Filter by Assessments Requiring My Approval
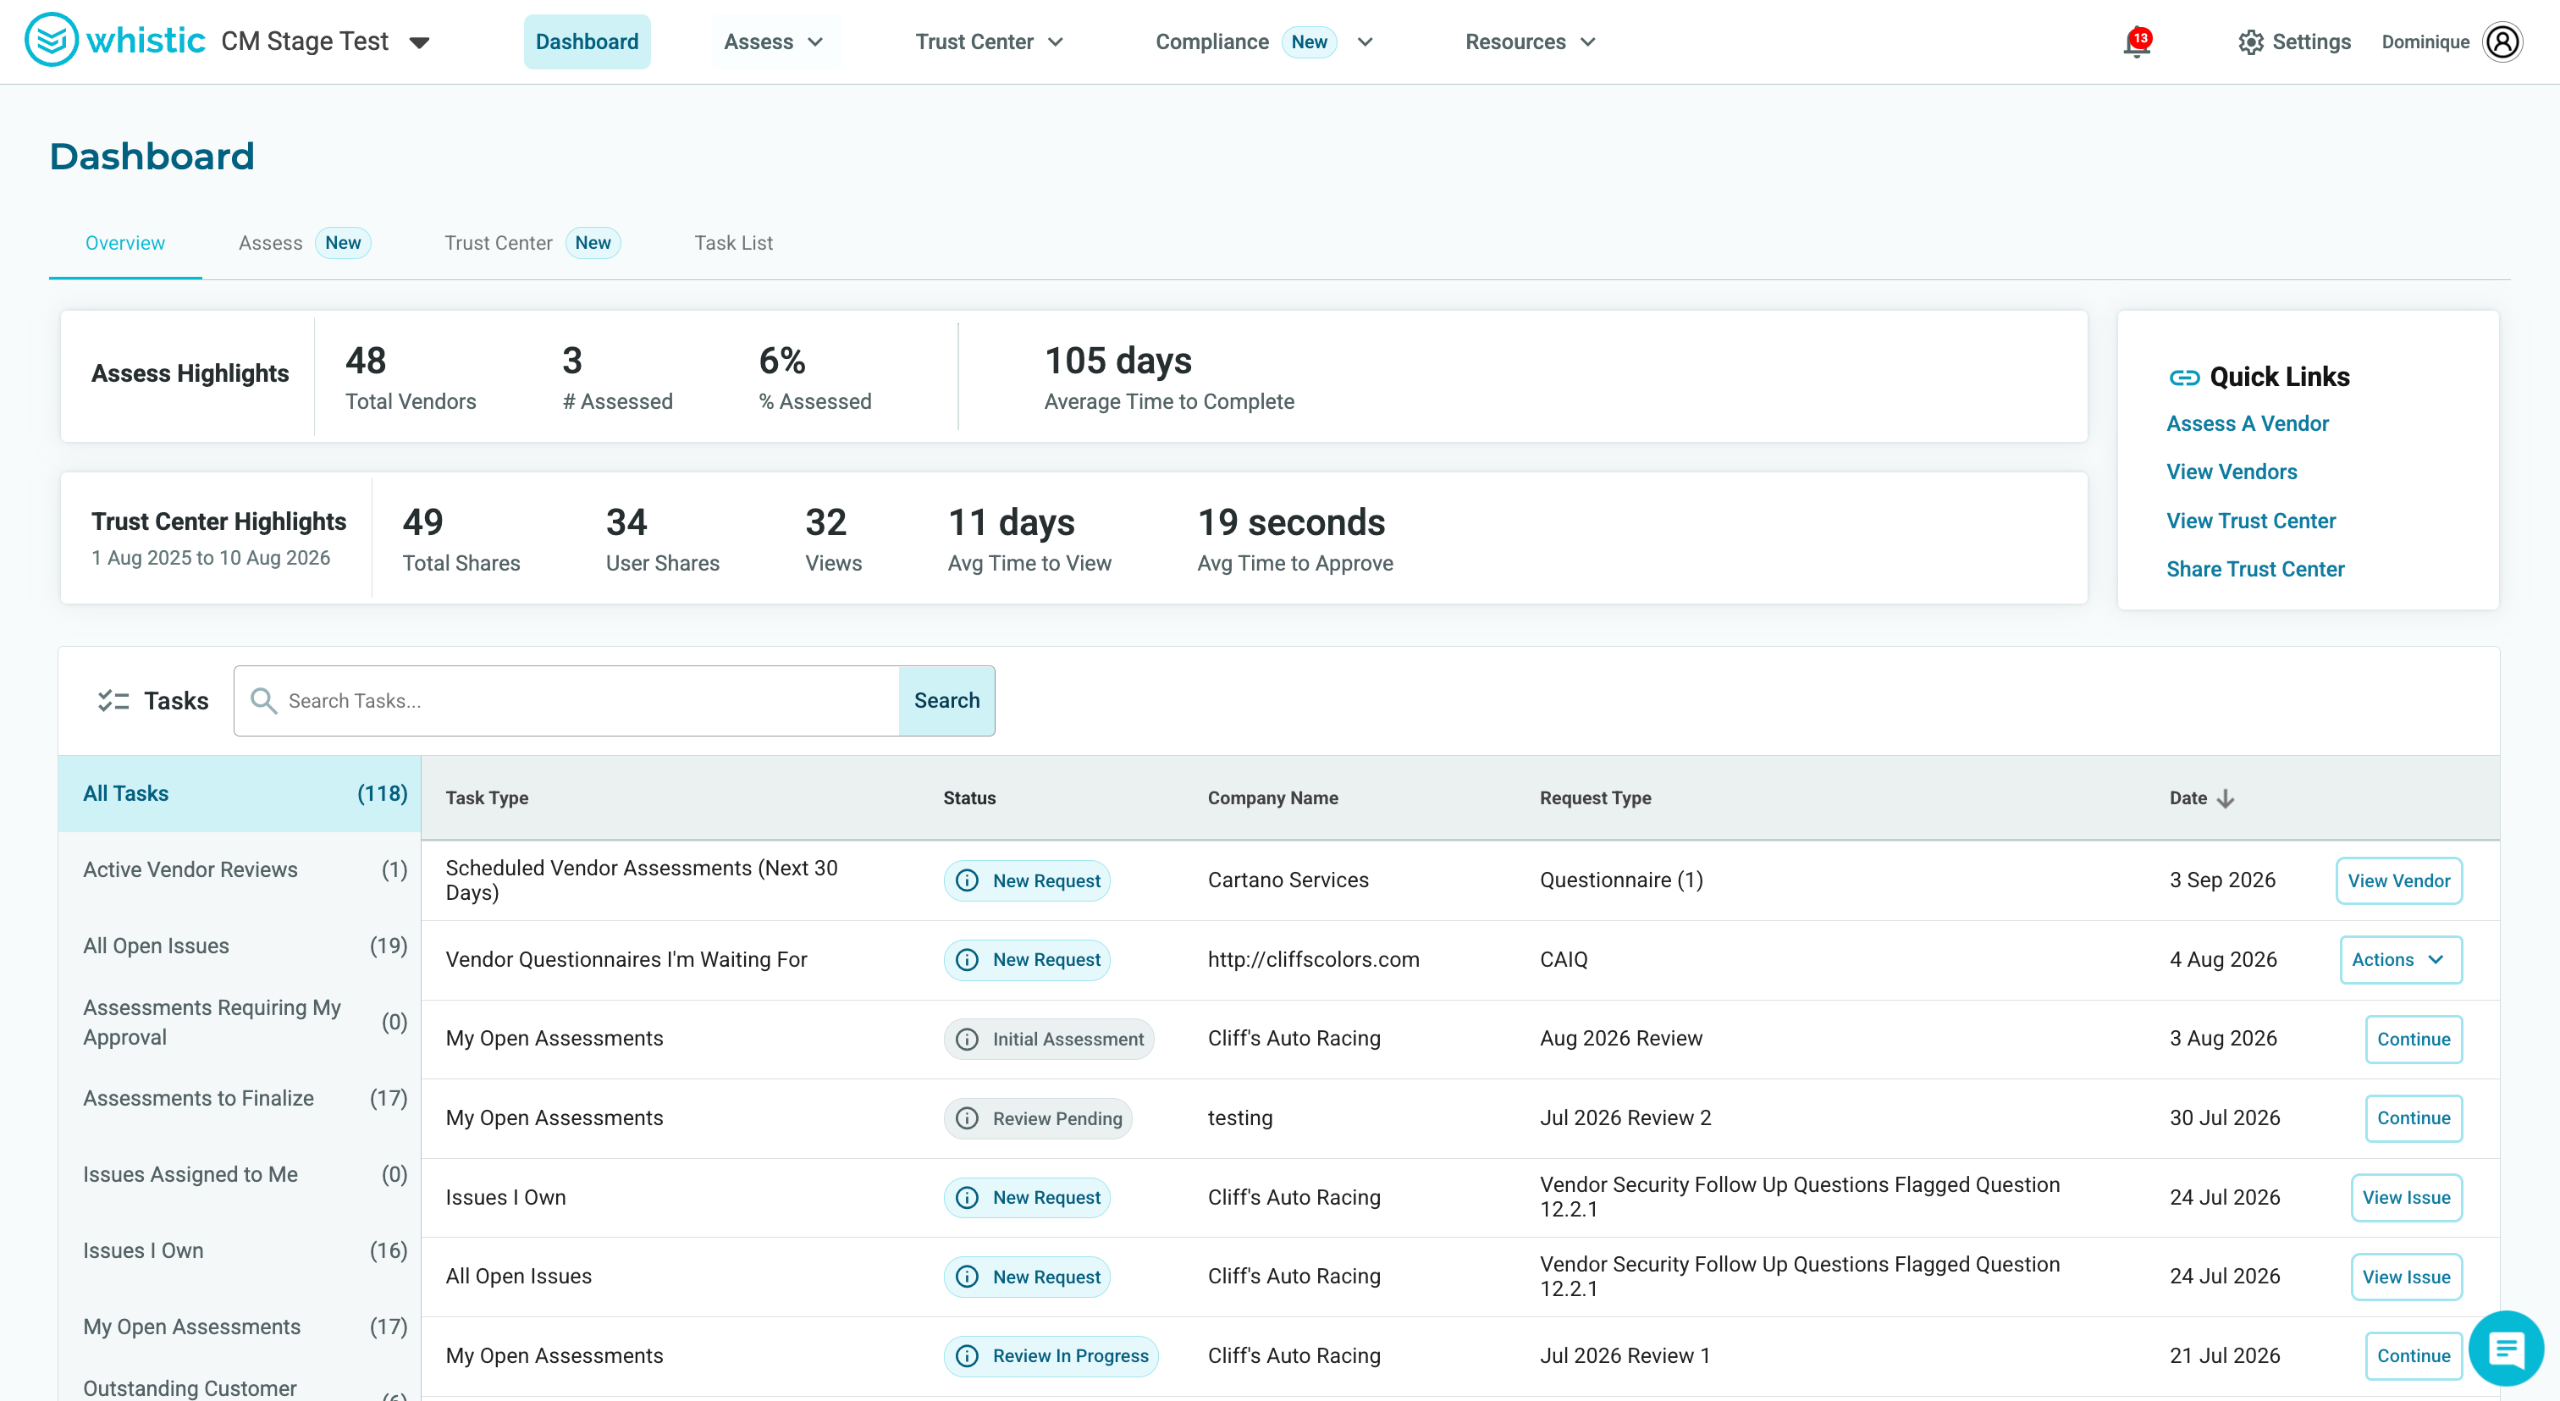This screenshot has width=2560, height=1401. click(x=240, y=1022)
